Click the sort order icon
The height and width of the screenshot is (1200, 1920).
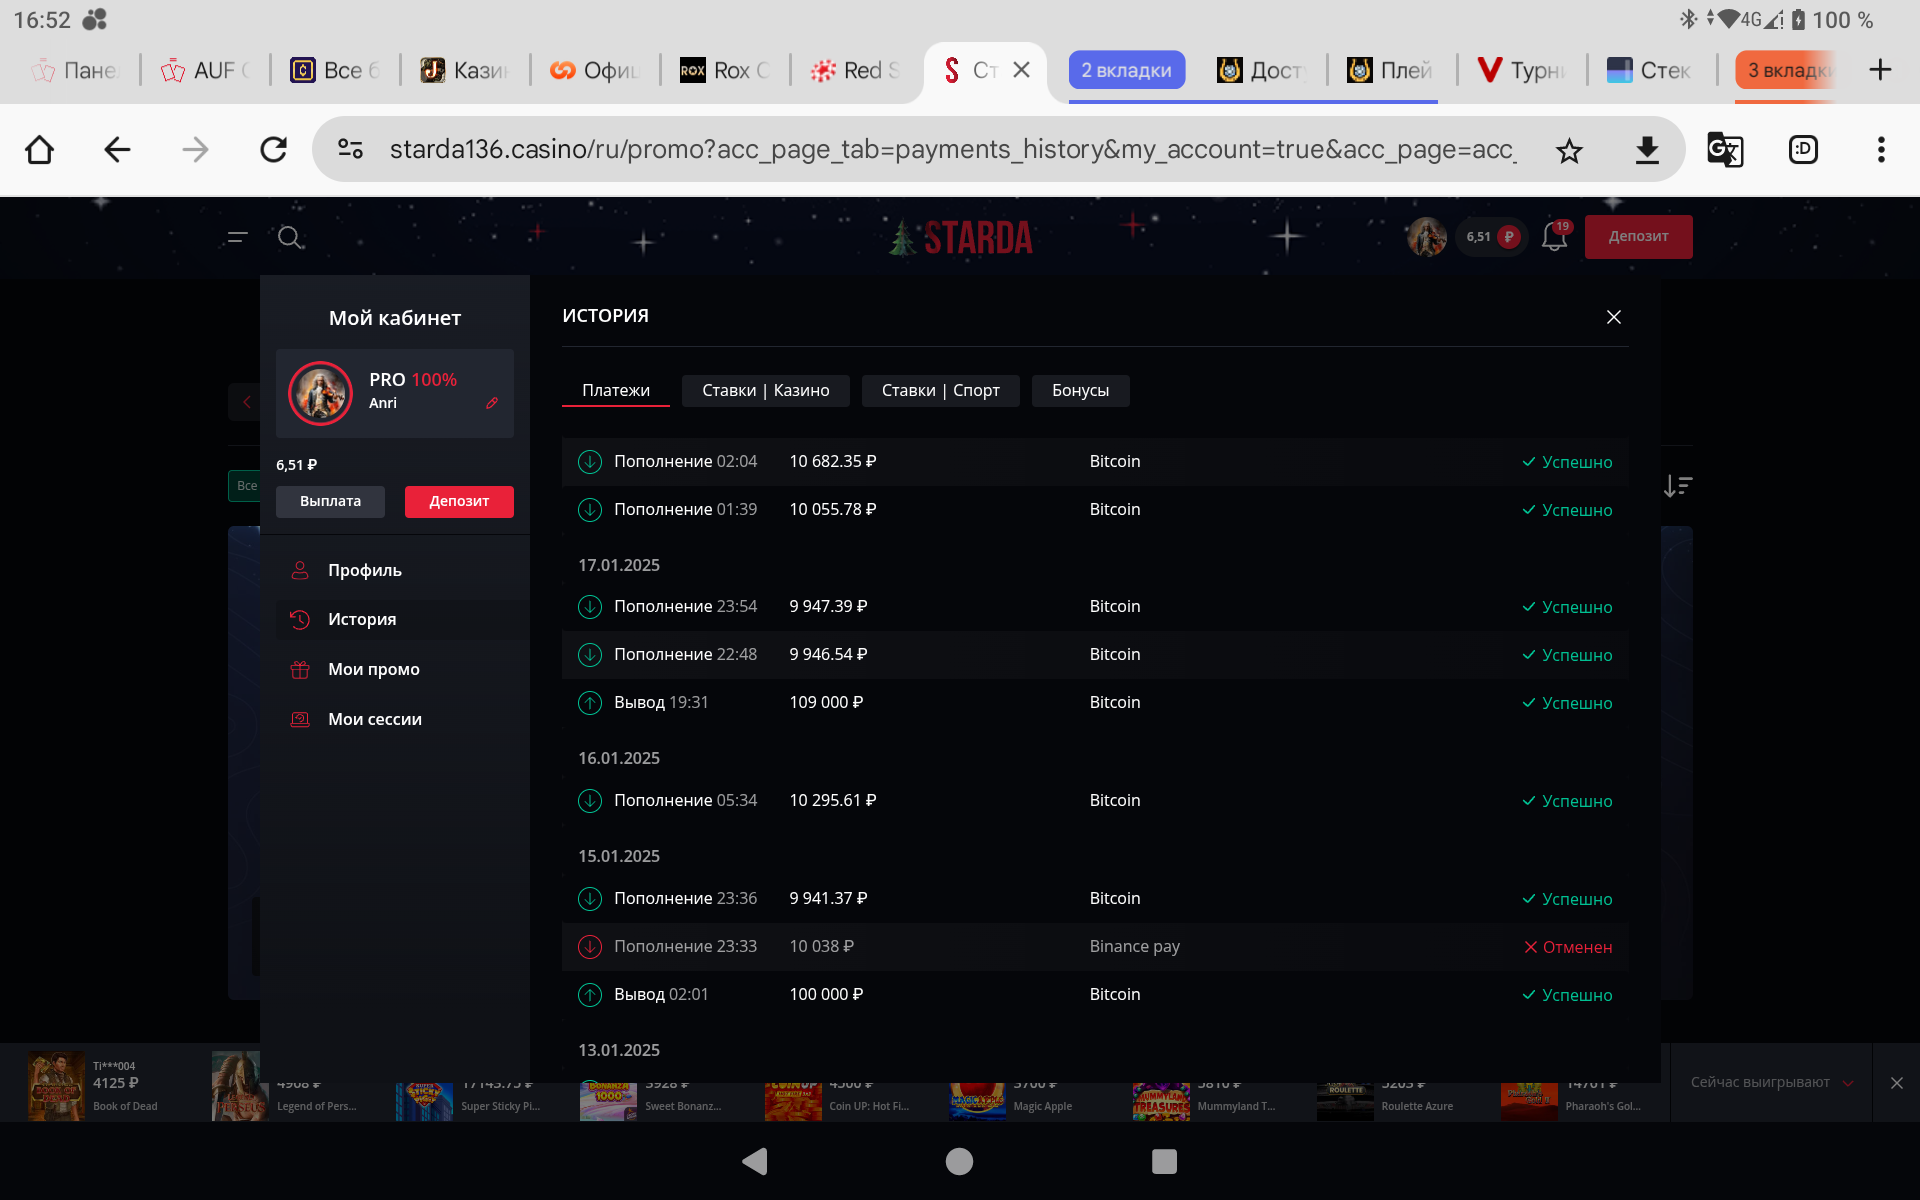click(x=1678, y=486)
